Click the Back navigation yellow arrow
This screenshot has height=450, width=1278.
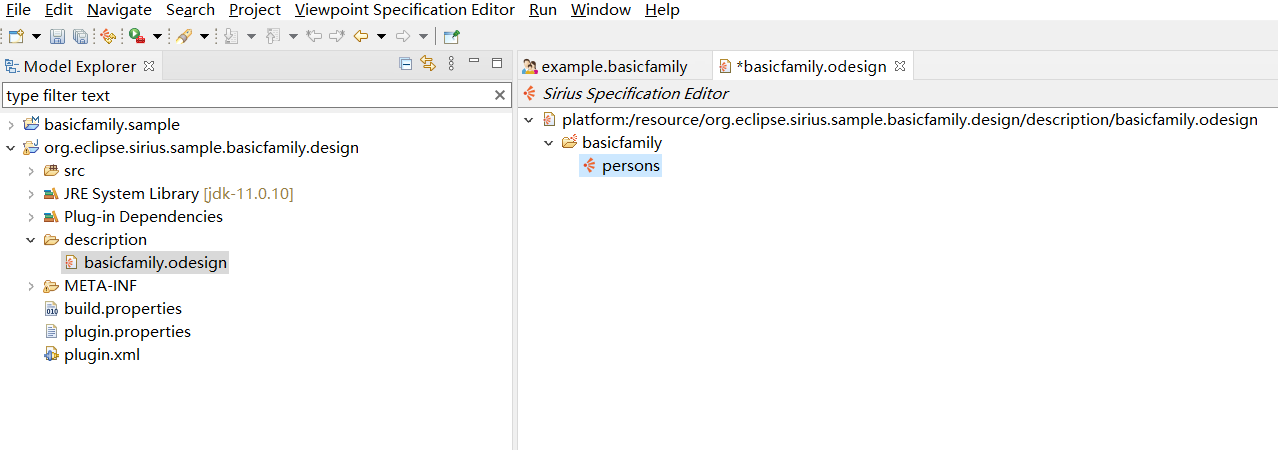pos(361,36)
